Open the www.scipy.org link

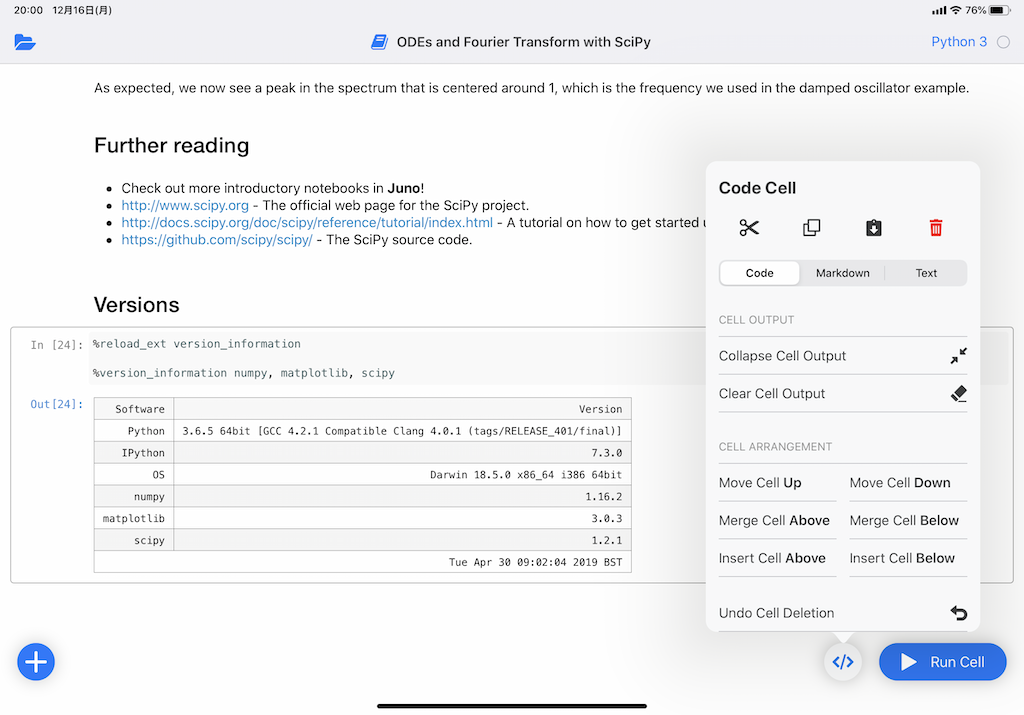pyautogui.click(x=185, y=206)
